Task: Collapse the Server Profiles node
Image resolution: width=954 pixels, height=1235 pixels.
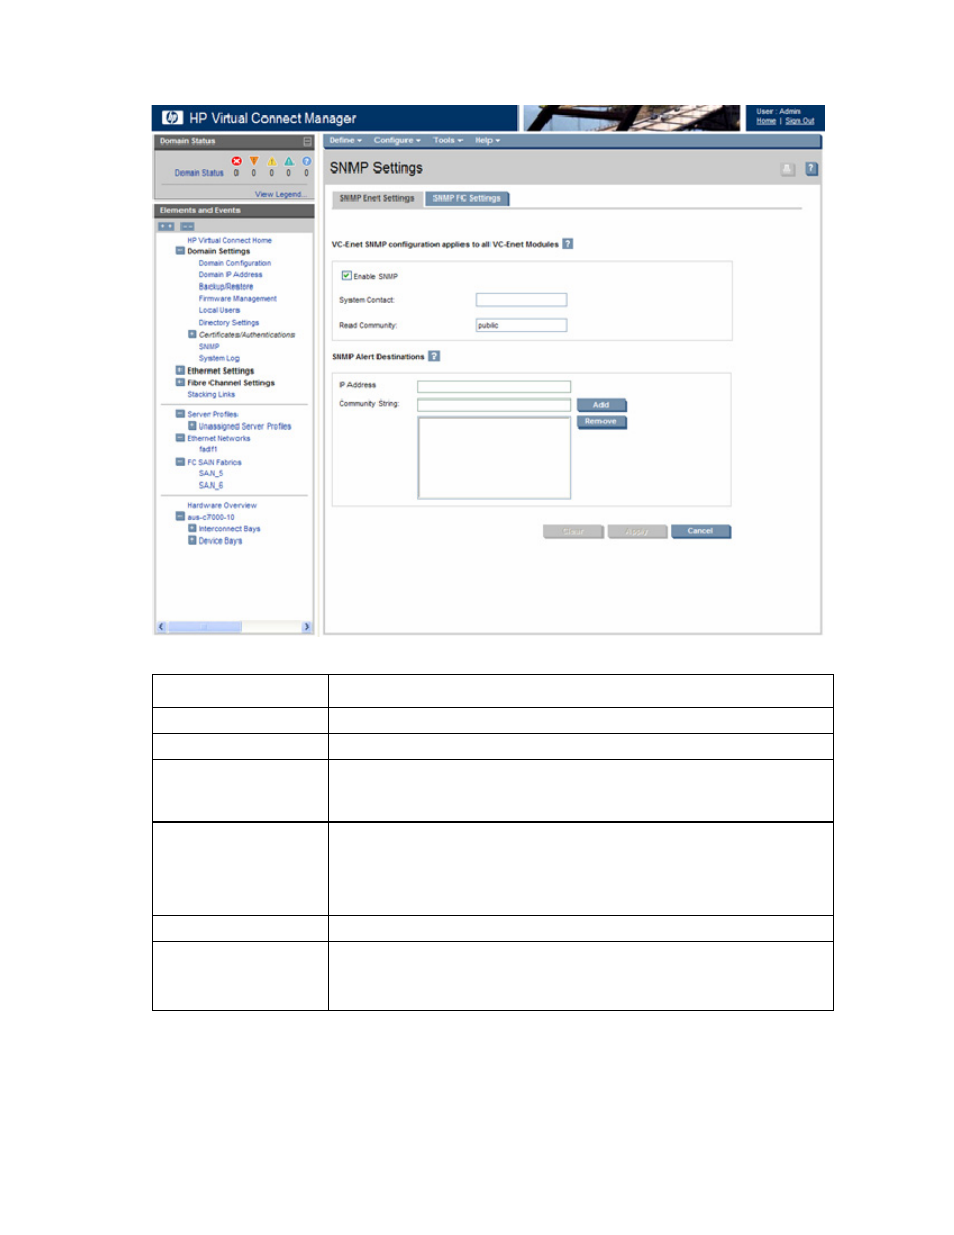Action: (x=180, y=413)
